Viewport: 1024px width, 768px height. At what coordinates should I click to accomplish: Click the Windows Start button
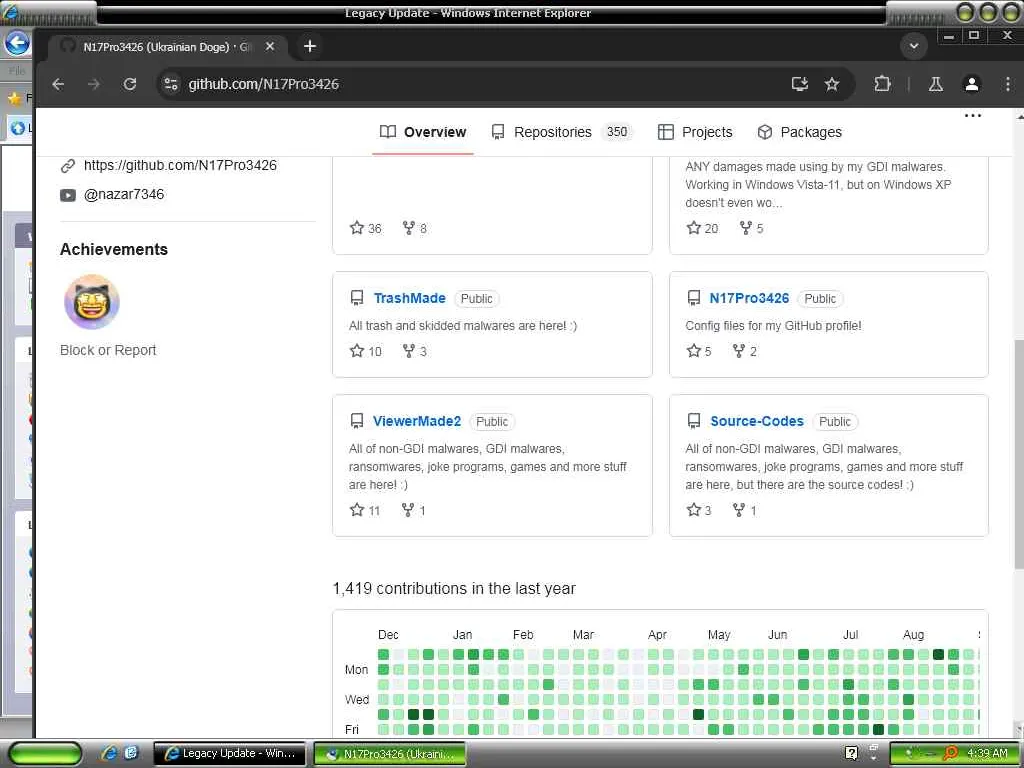(x=46, y=754)
